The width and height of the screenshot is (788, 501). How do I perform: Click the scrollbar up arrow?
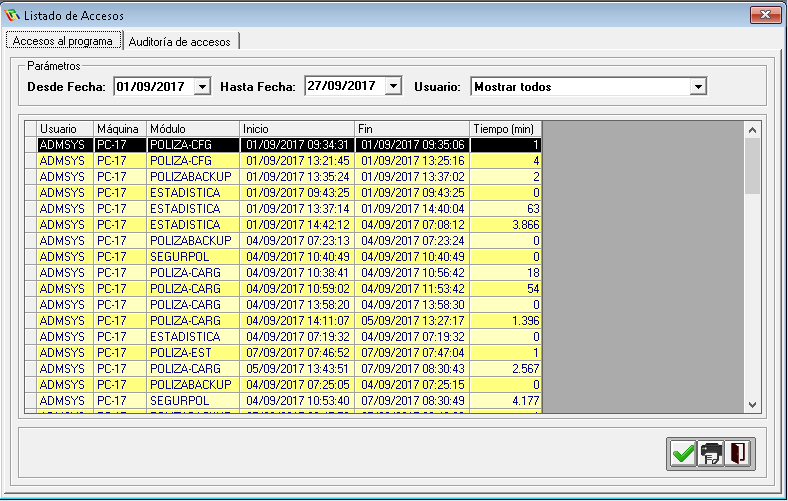[752, 130]
